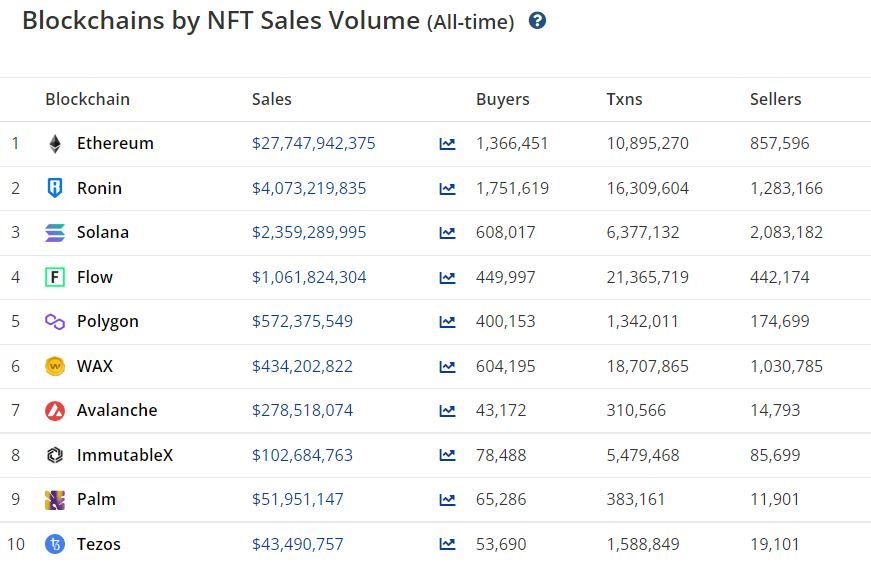This screenshot has width=871, height=564.
Task: Click the Tezos logo icon
Action: 55,544
